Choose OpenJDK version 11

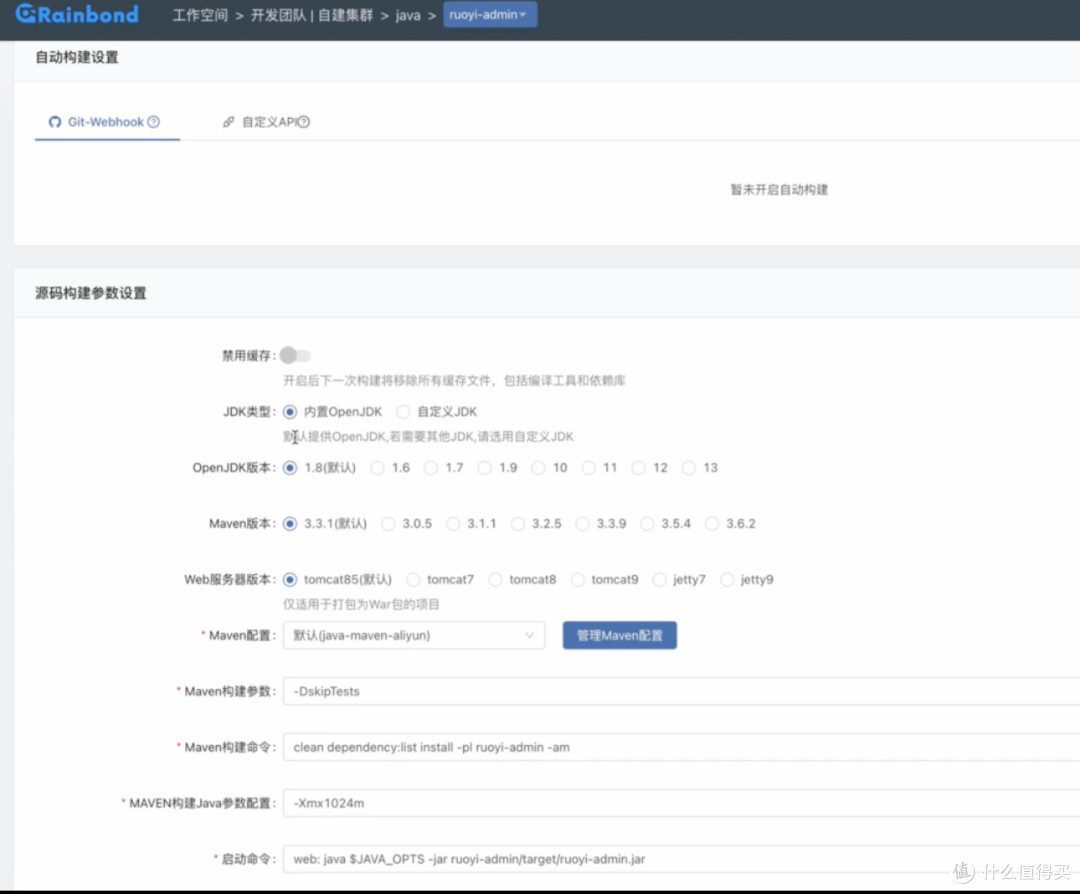coord(588,468)
